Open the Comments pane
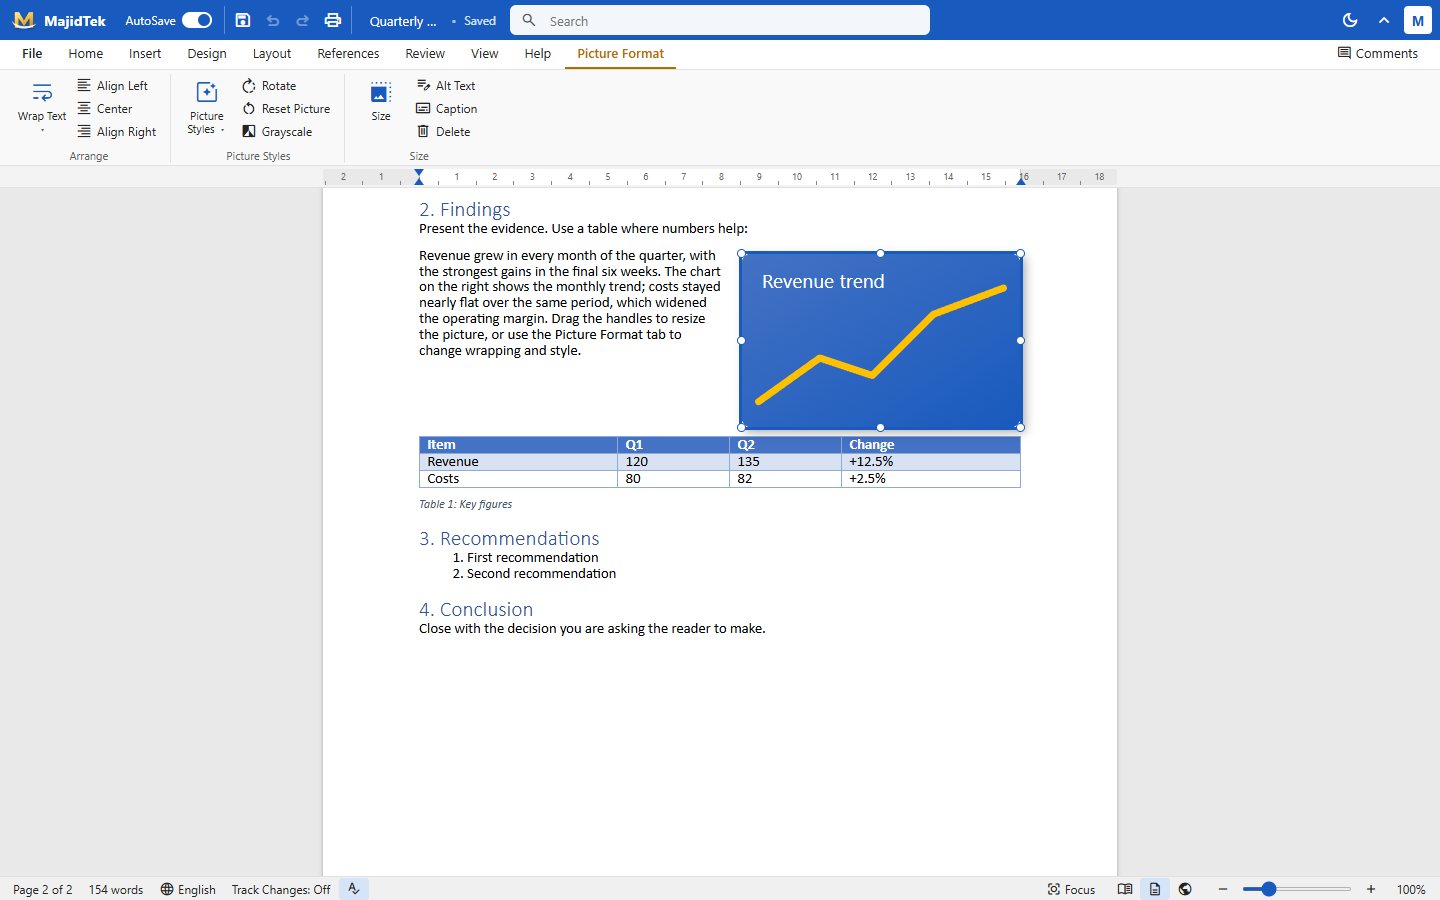 tap(1377, 54)
